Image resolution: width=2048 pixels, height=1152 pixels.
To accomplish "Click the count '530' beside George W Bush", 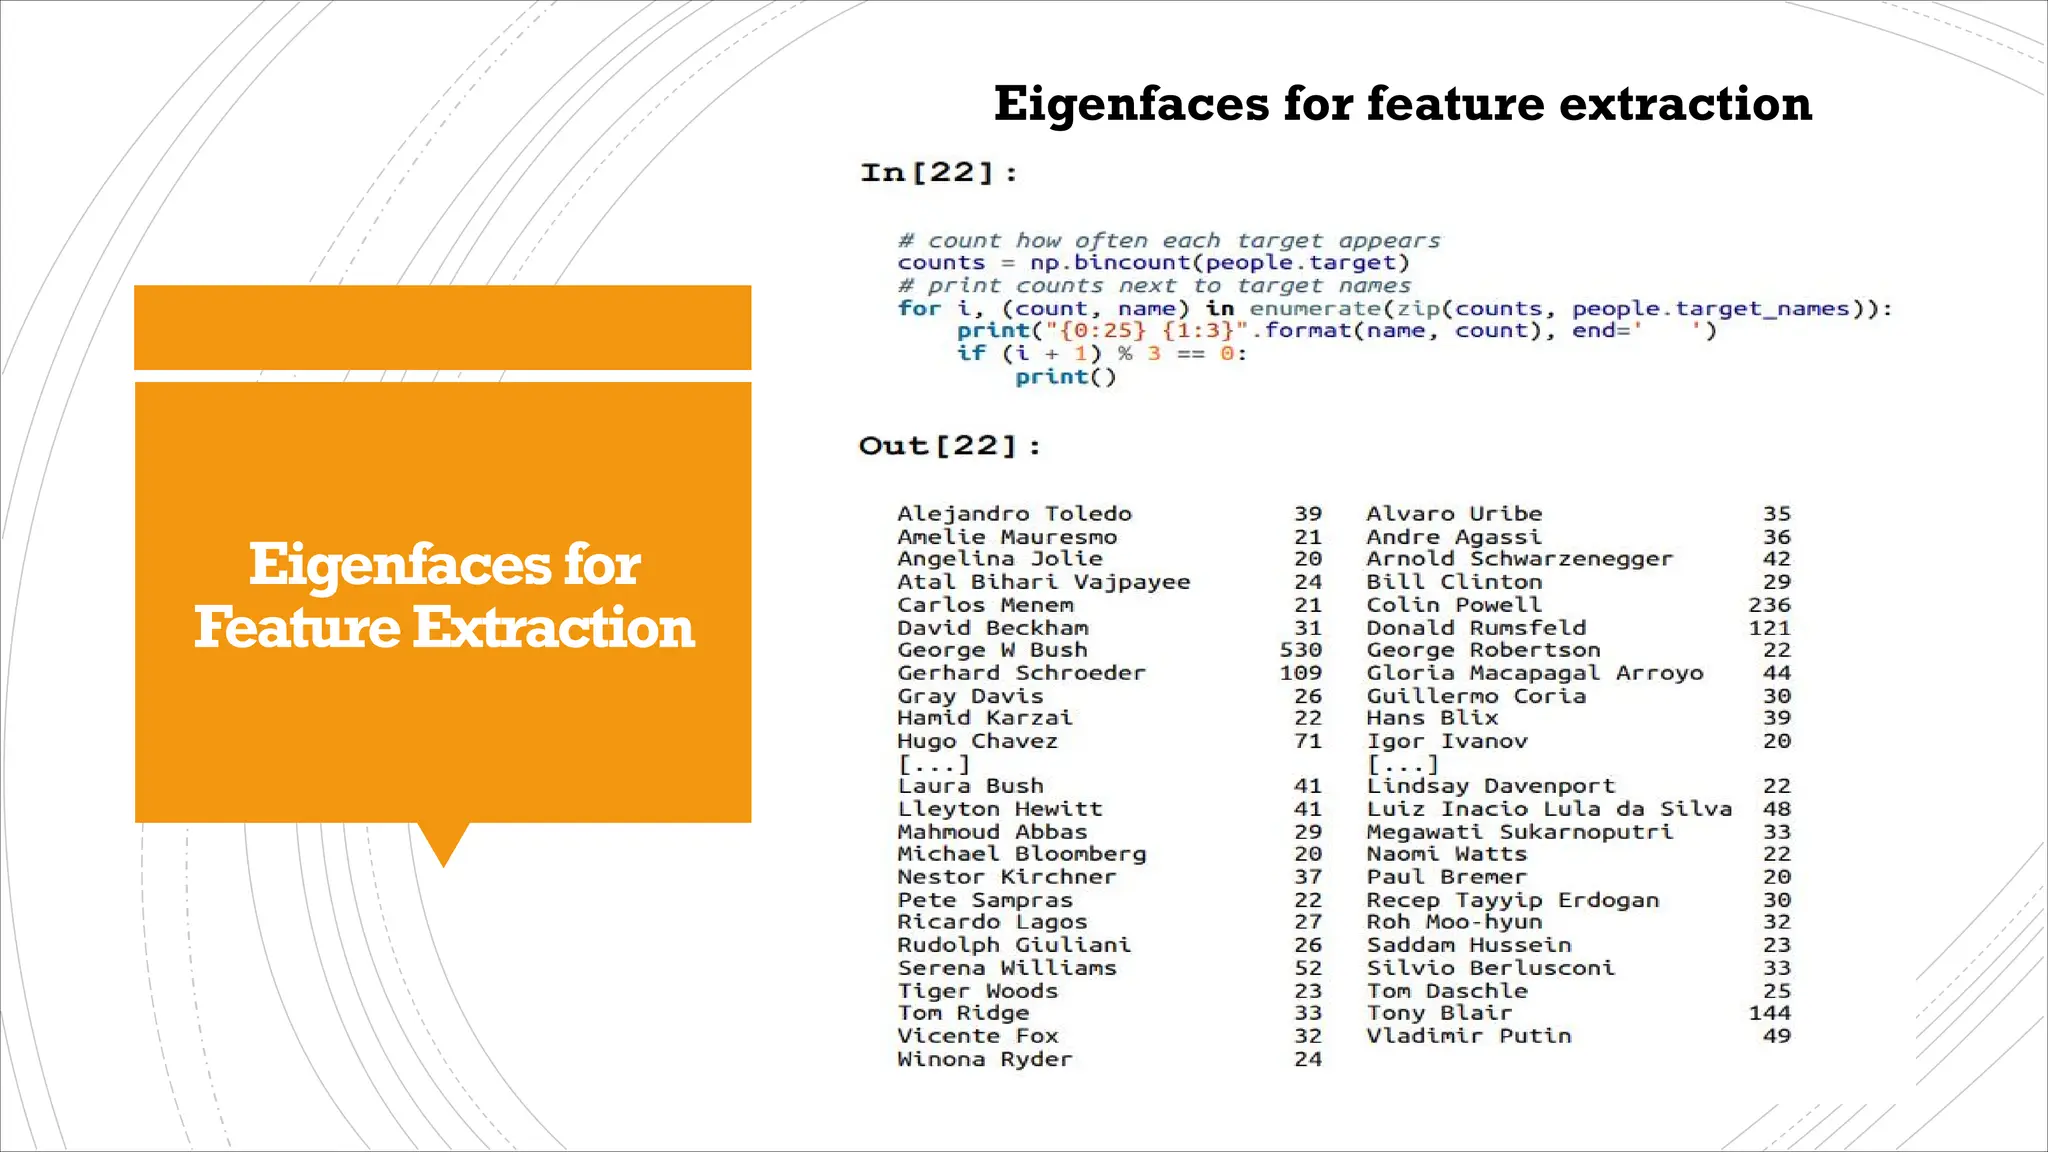I will pyautogui.click(x=1301, y=650).
